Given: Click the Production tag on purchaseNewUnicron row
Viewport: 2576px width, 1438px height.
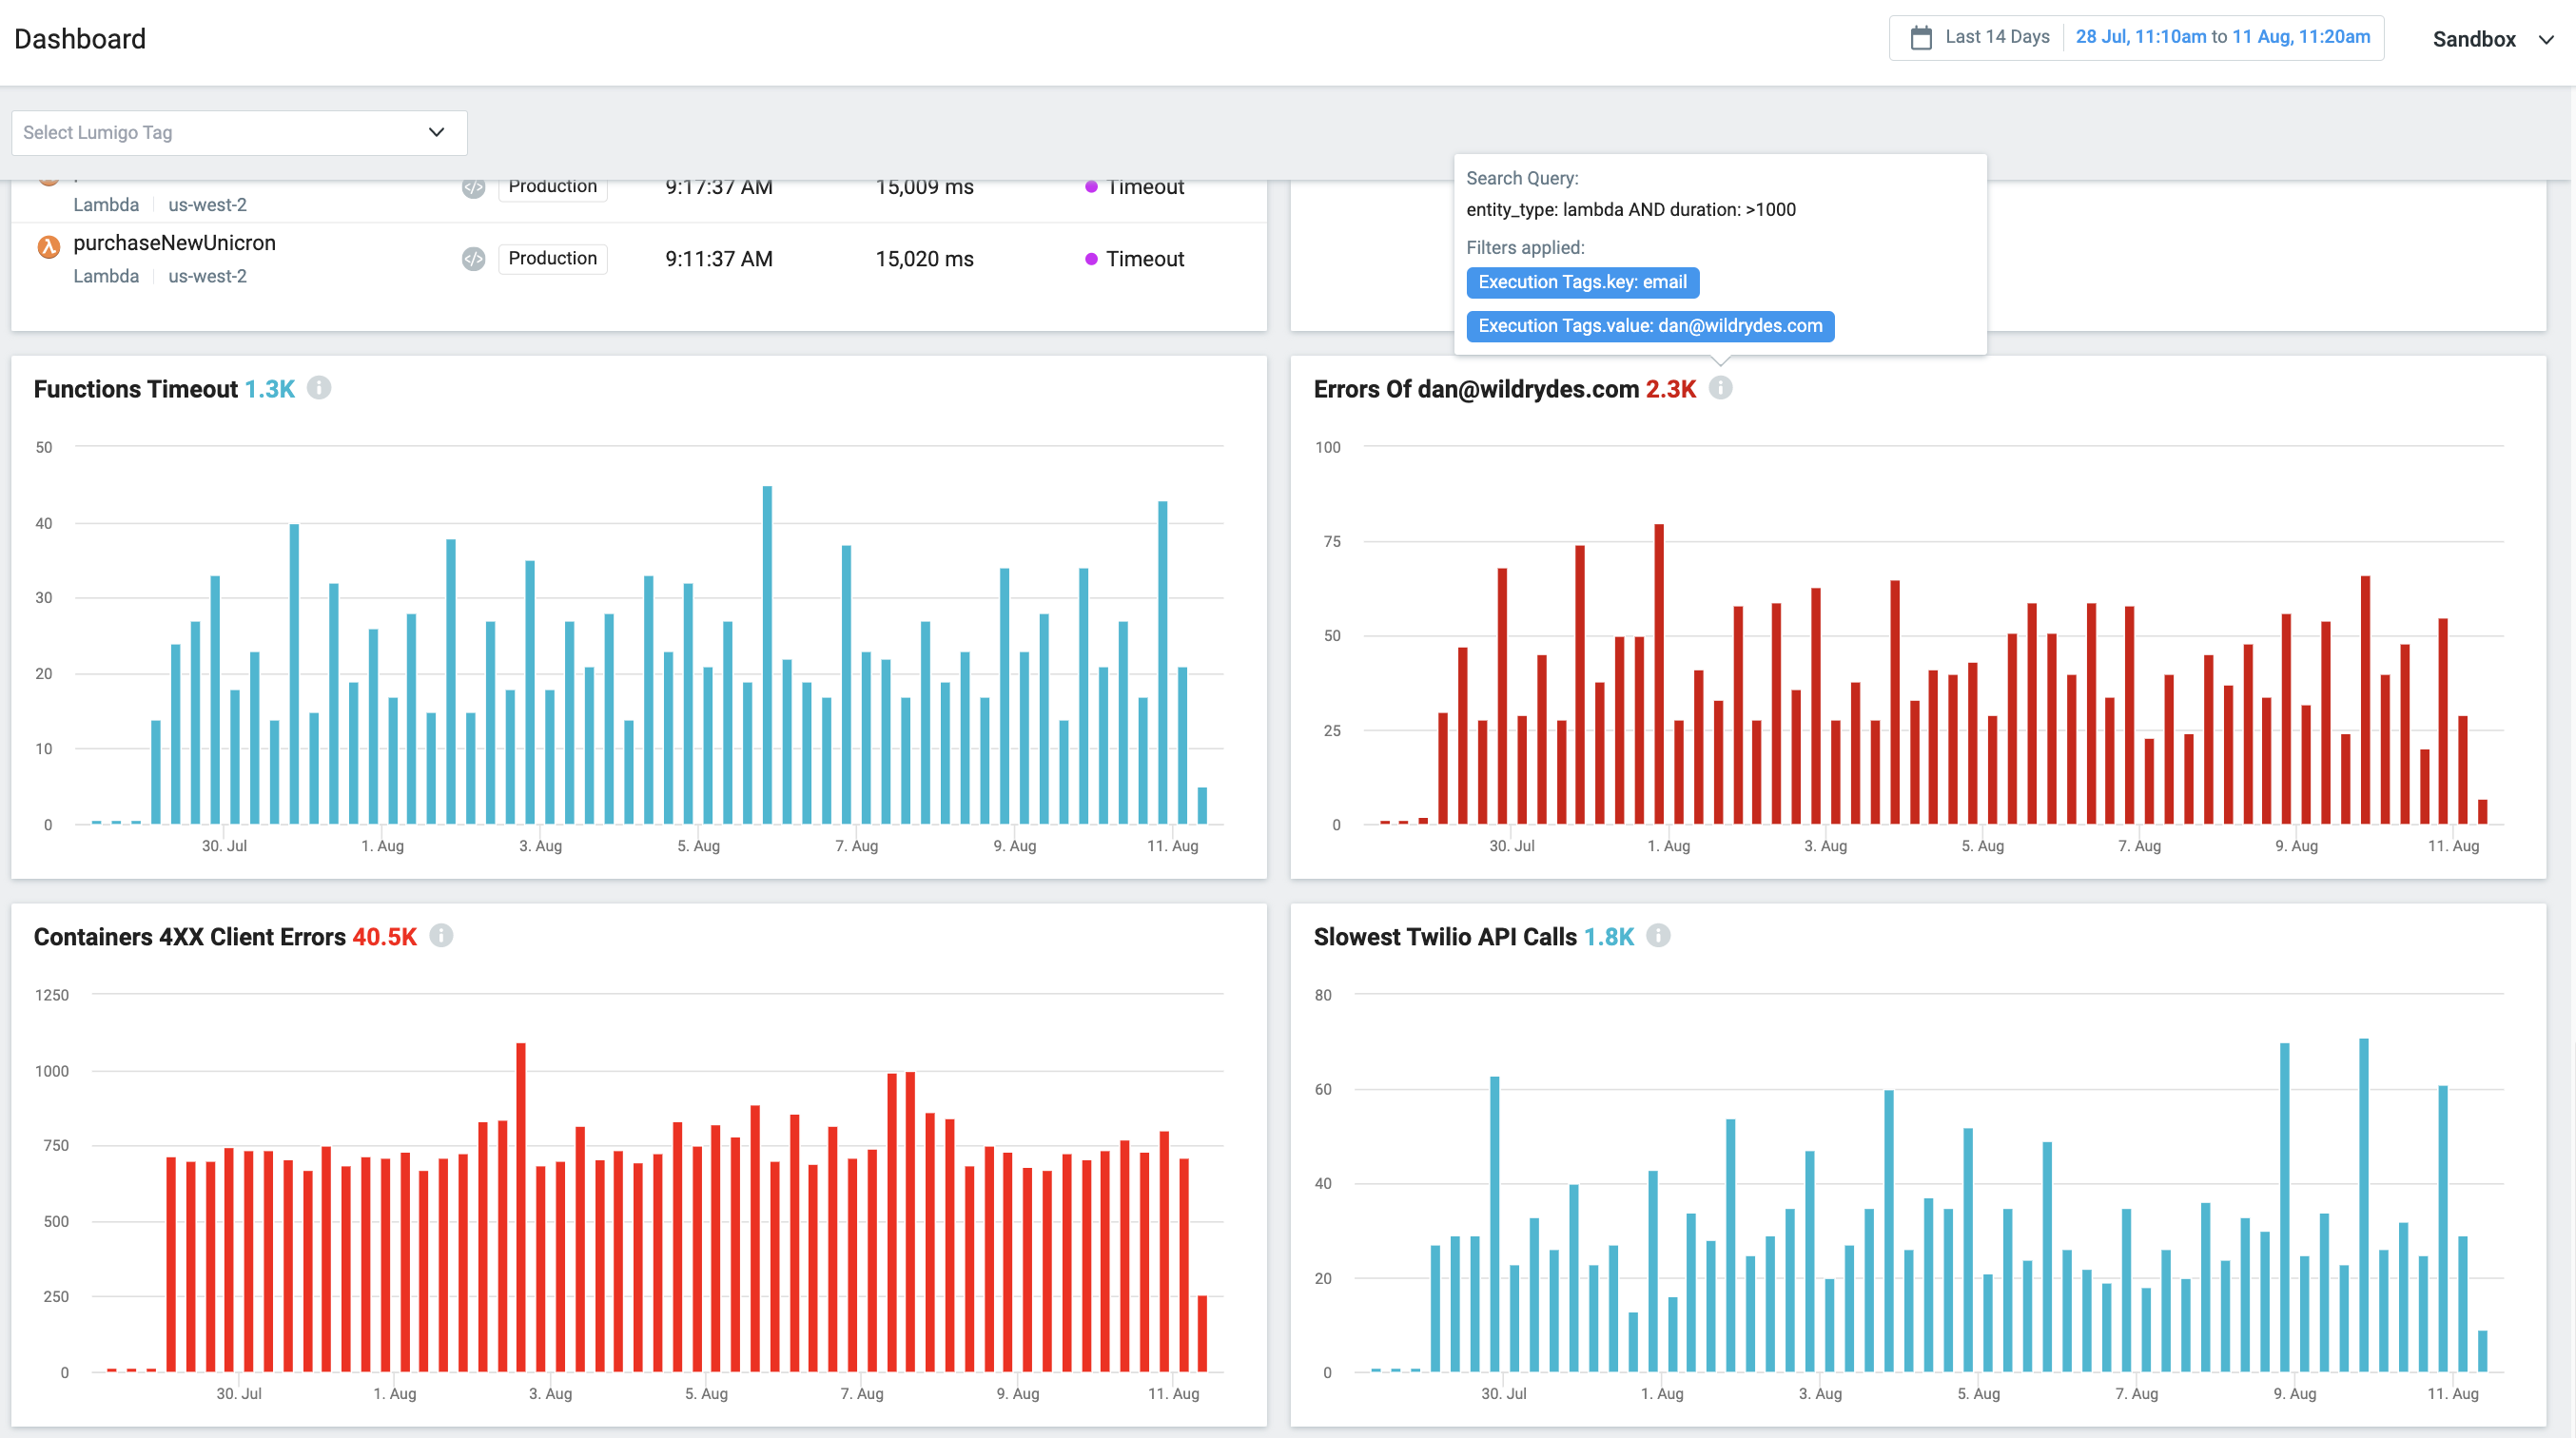Looking at the screenshot, I should pyautogui.click(x=552, y=259).
